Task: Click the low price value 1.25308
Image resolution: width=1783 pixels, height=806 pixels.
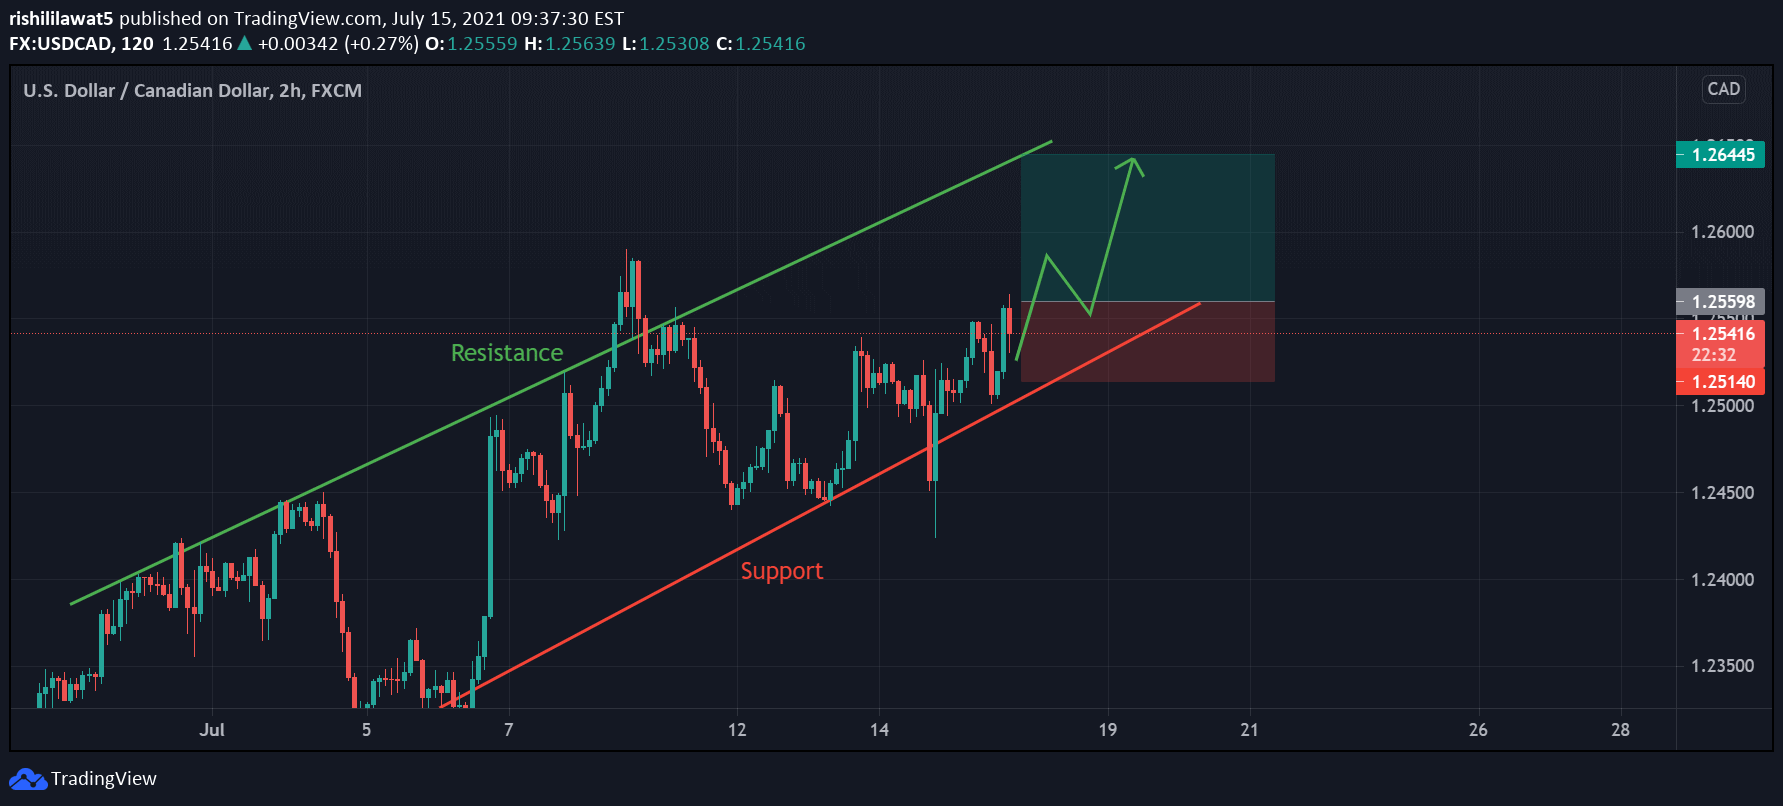Action: (674, 44)
